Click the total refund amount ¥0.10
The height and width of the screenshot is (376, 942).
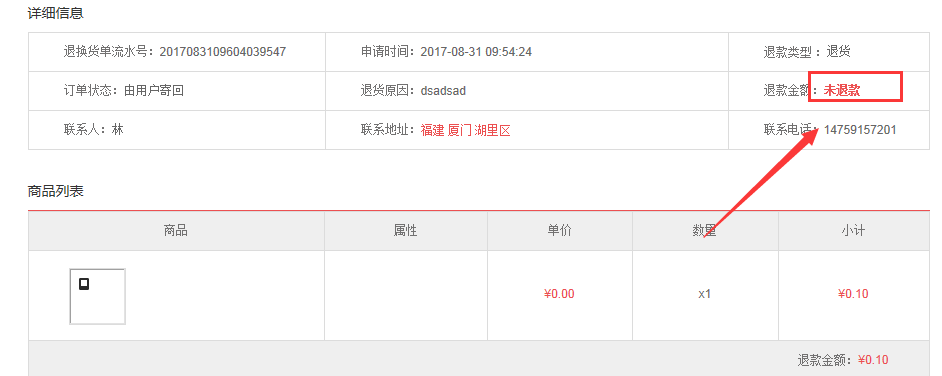873,360
